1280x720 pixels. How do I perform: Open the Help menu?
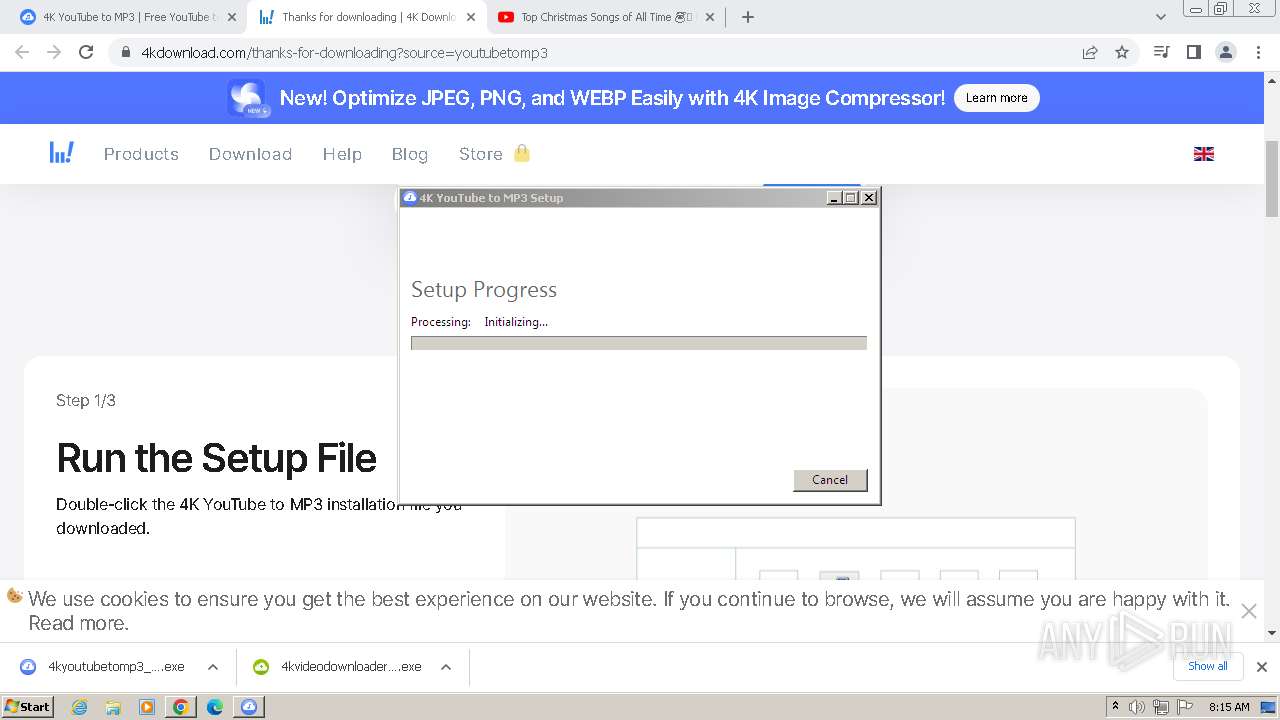[x=342, y=154]
